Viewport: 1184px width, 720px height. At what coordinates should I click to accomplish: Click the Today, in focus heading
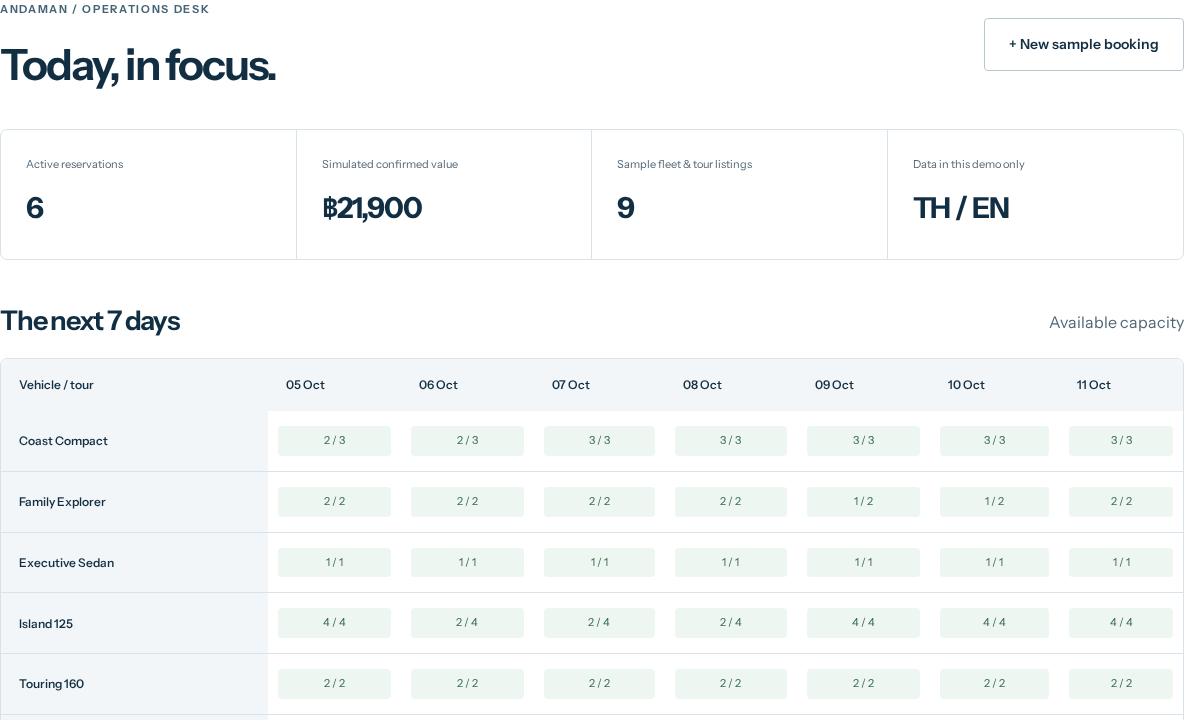[138, 66]
